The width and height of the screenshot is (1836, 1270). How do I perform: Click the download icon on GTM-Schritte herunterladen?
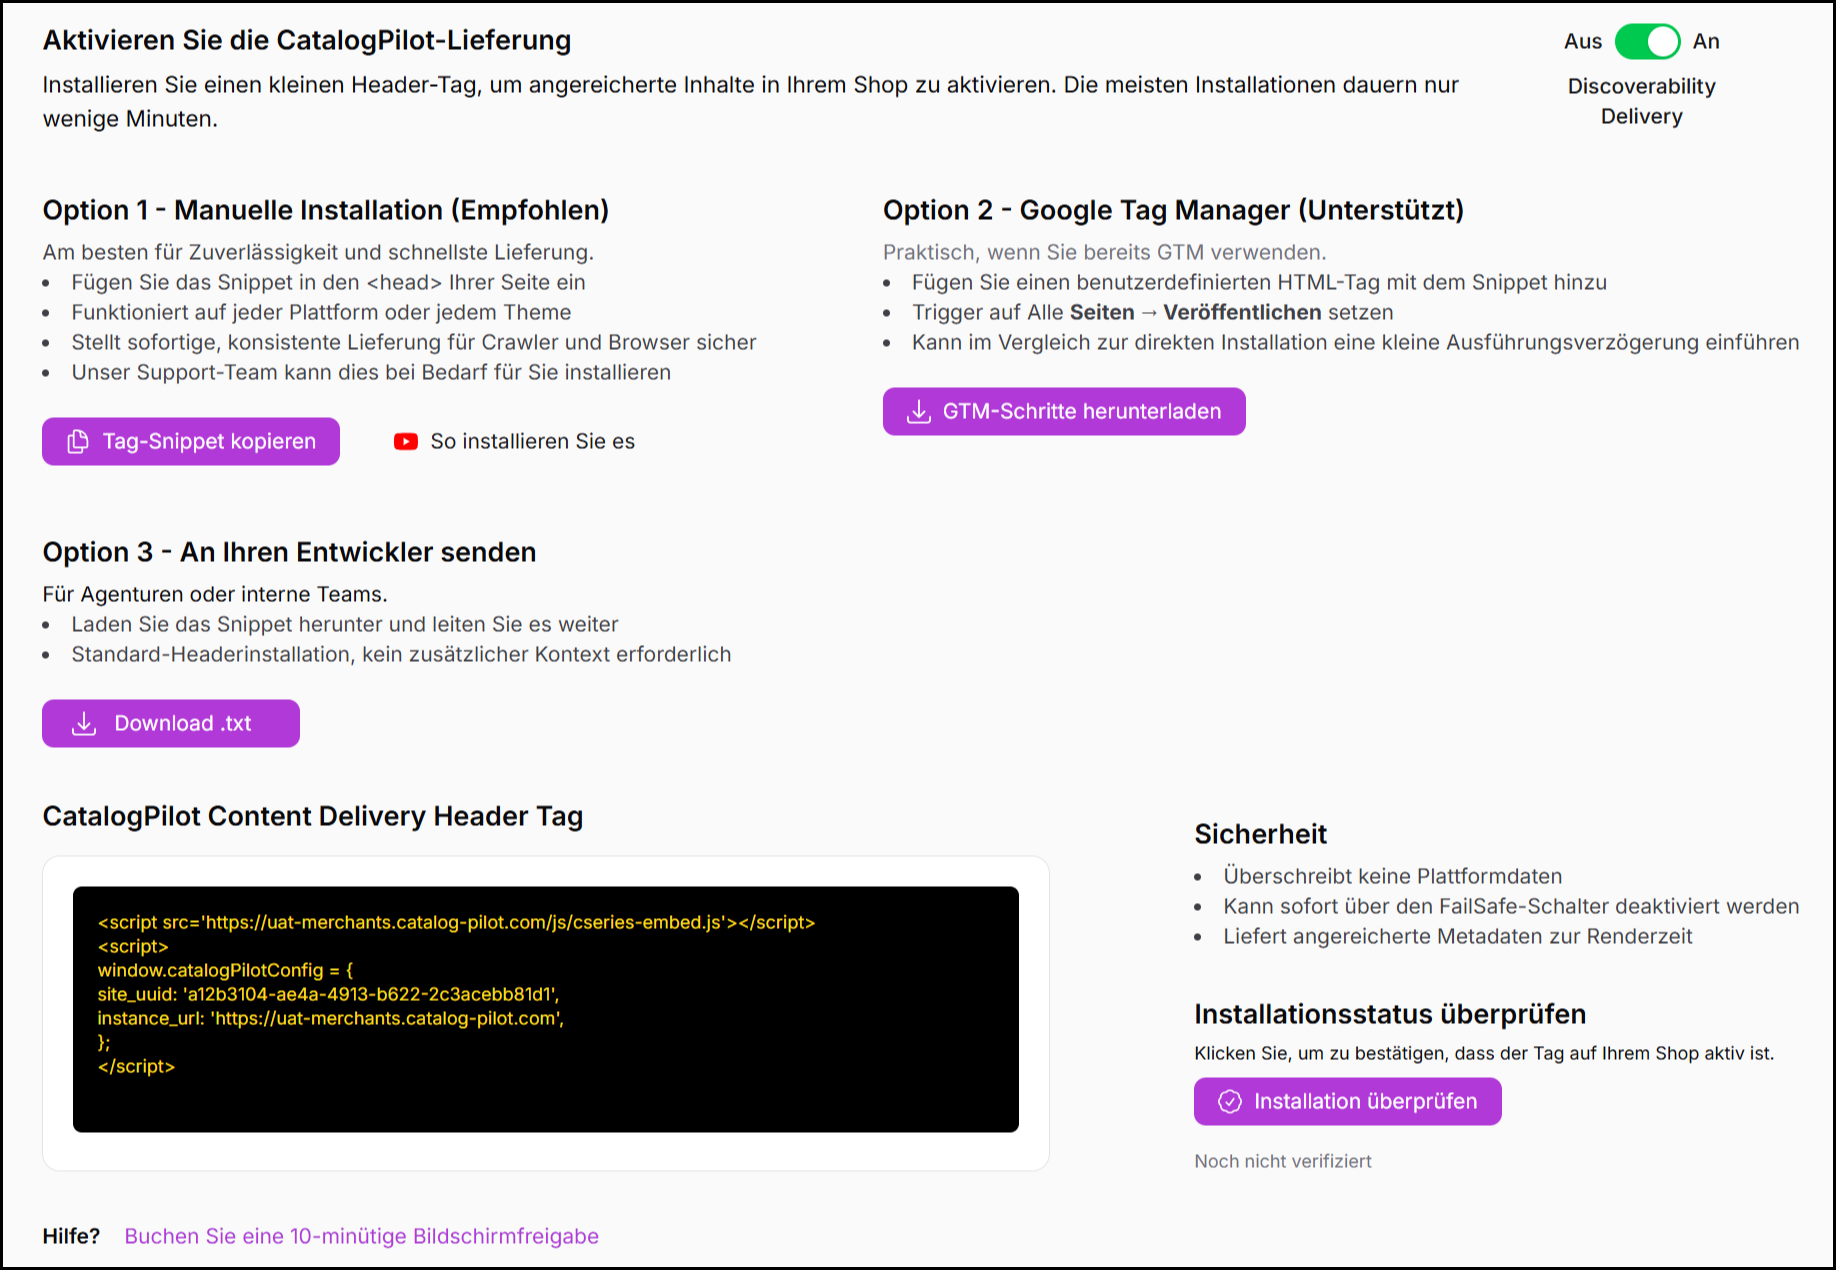[x=918, y=412]
